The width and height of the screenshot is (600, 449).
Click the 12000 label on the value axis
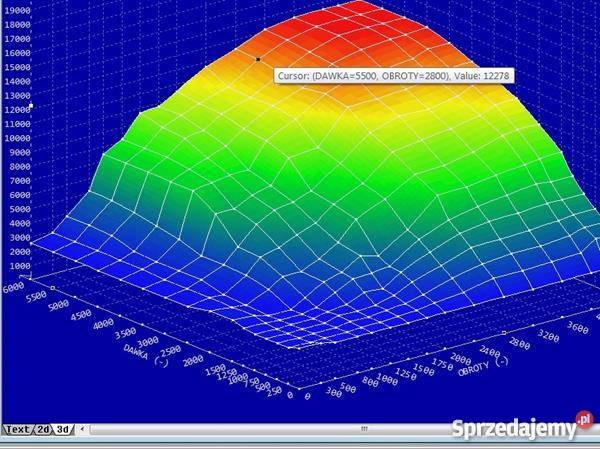(17, 110)
